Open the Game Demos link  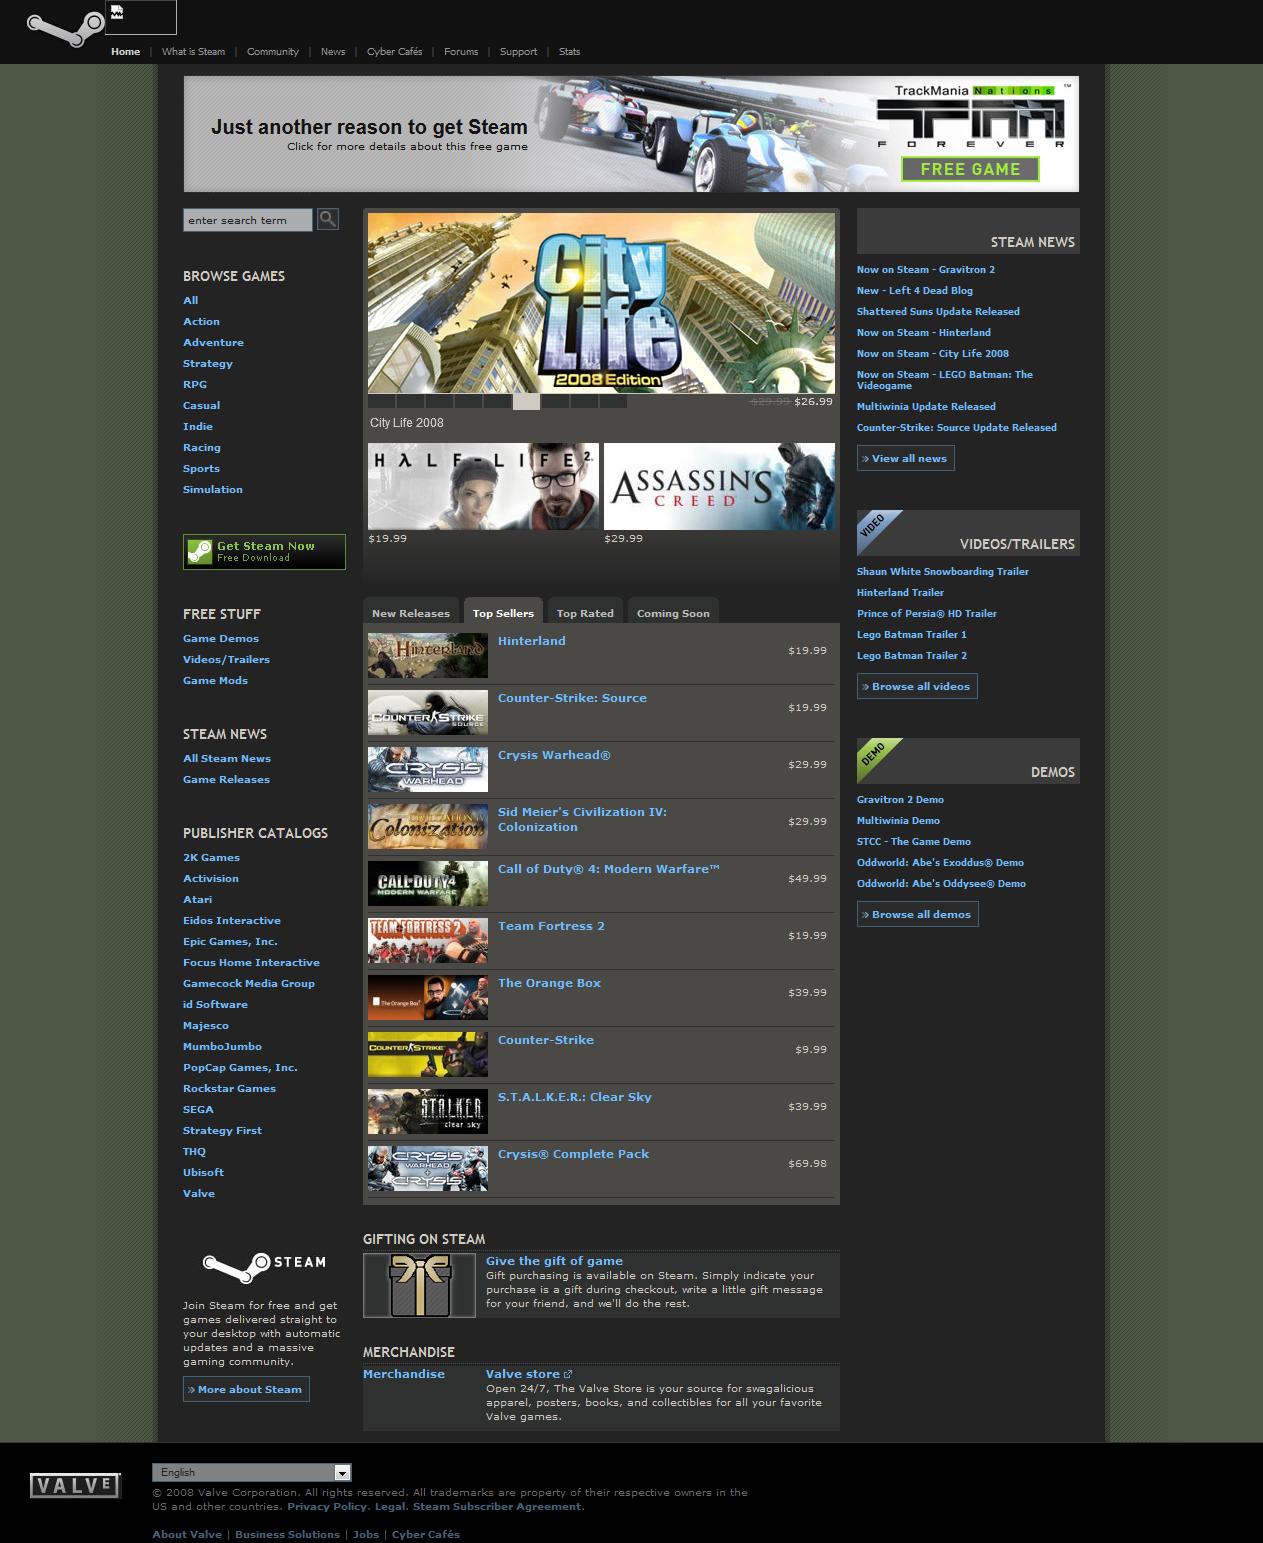pos(221,638)
